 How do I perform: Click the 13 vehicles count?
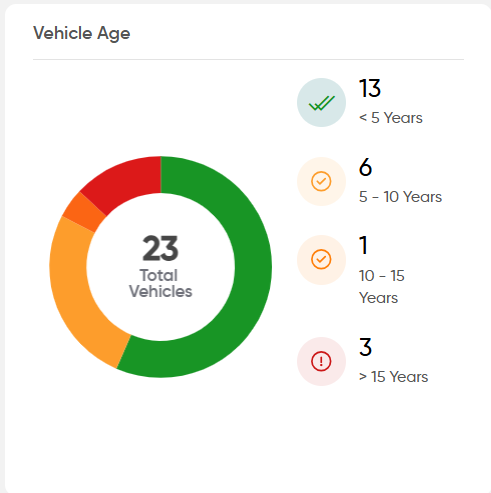(370, 88)
